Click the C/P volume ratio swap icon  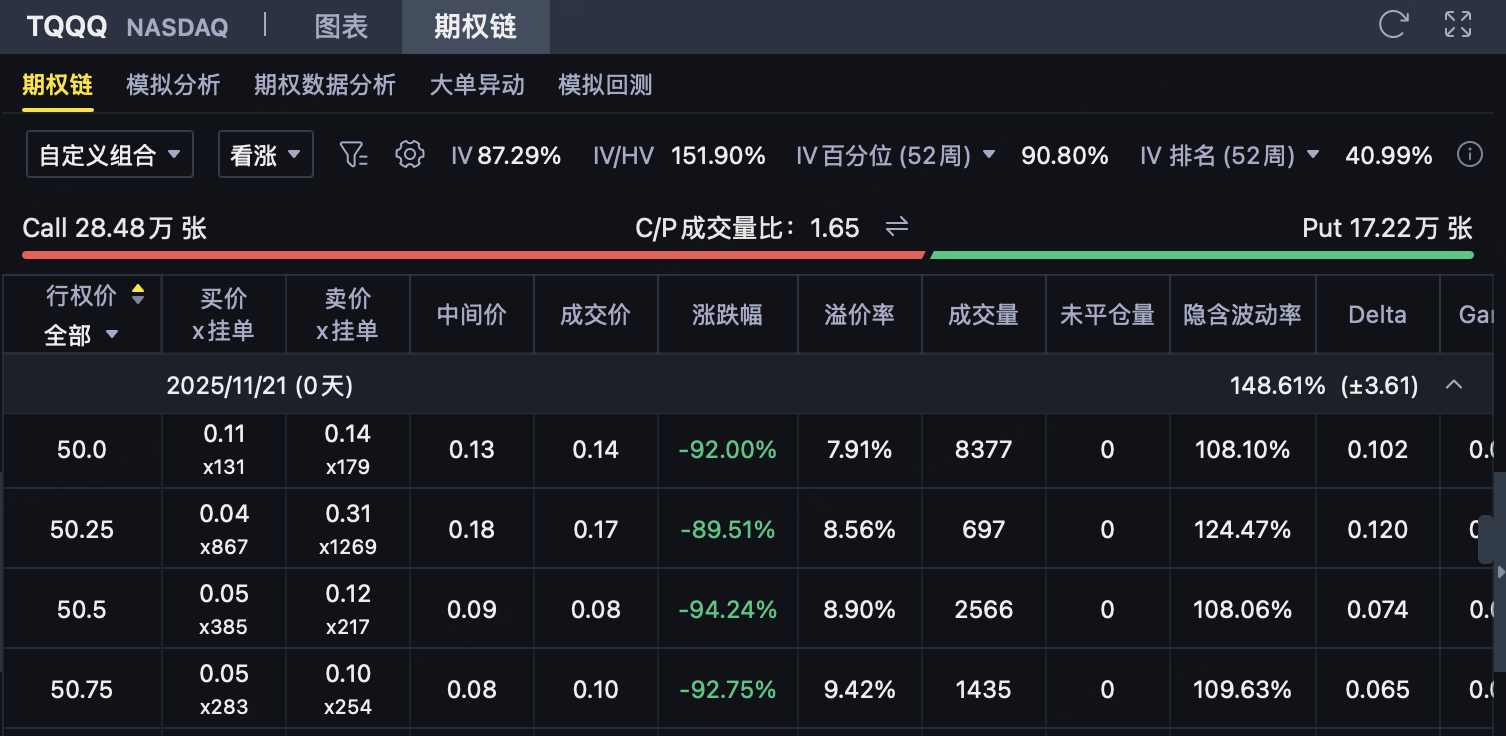point(897,228)
